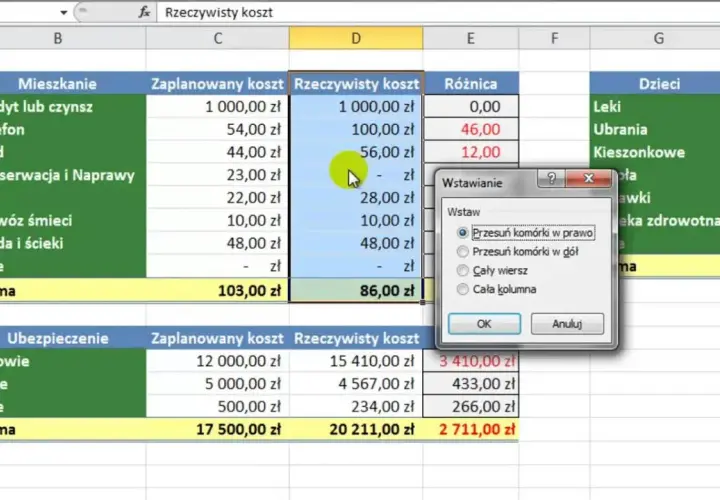
Task: Select cell with 4 567,00 zł
Action: coord(356,384)
